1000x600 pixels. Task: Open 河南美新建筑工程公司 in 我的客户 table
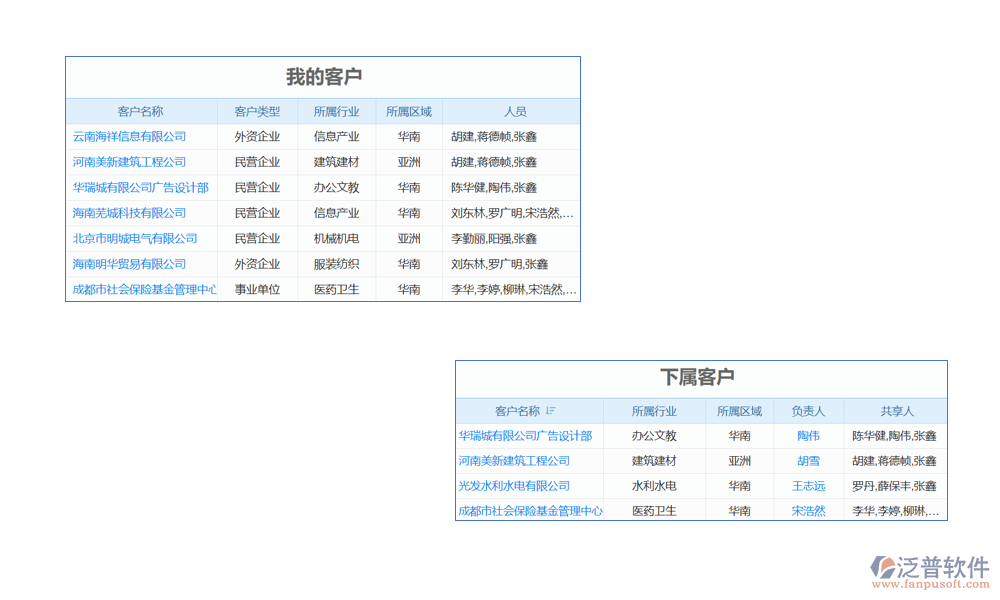pyautogui.click(x=129, y=162)
